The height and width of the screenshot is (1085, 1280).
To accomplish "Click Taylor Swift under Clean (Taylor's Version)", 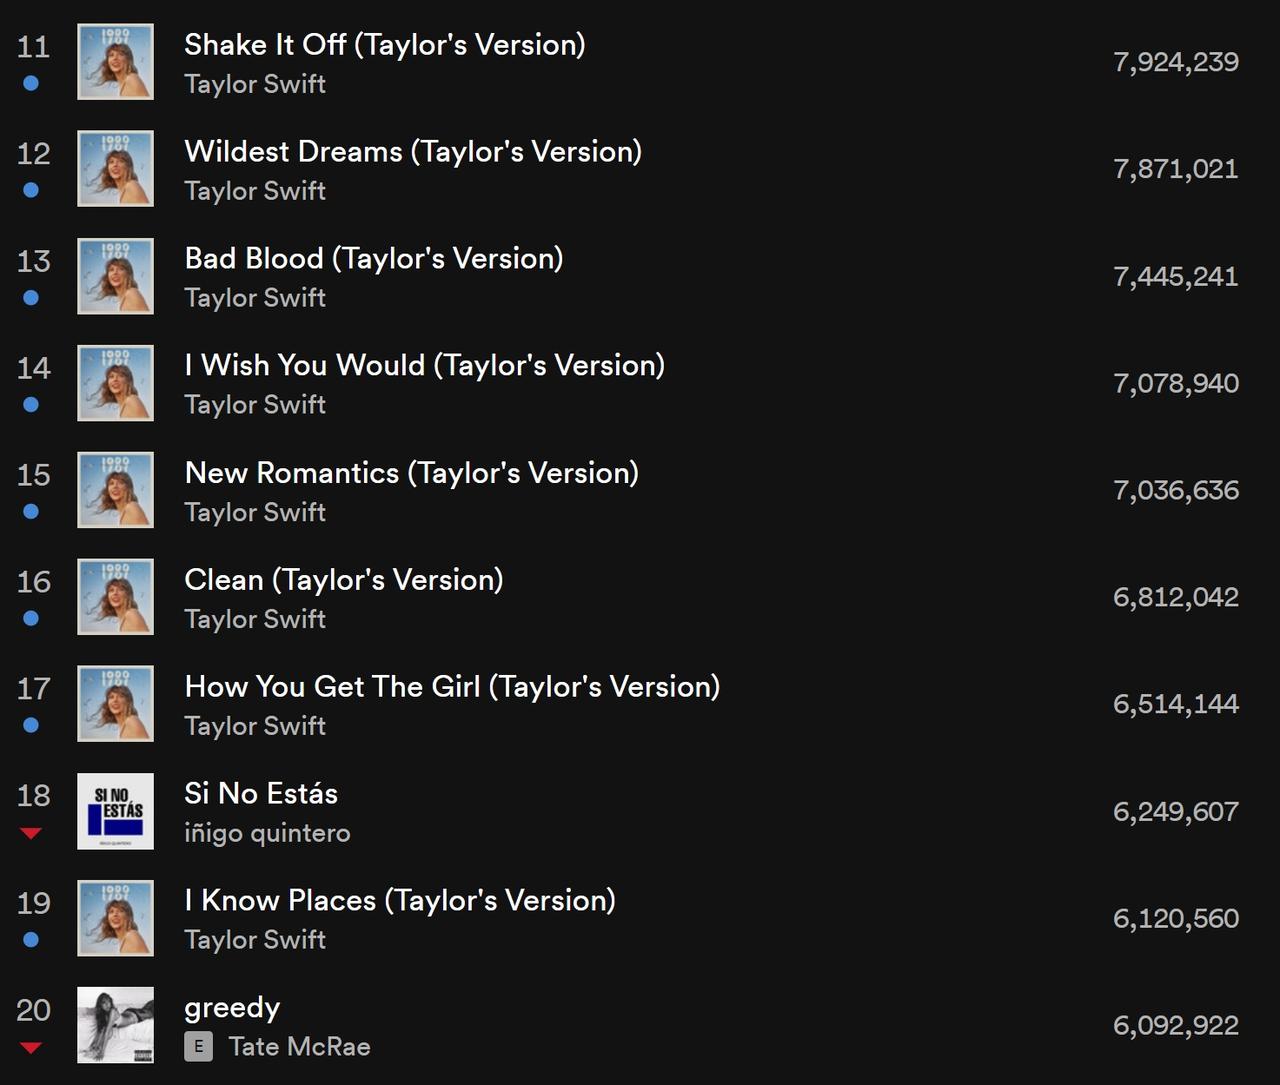I will pyautogui.click(x=255, y=619).
